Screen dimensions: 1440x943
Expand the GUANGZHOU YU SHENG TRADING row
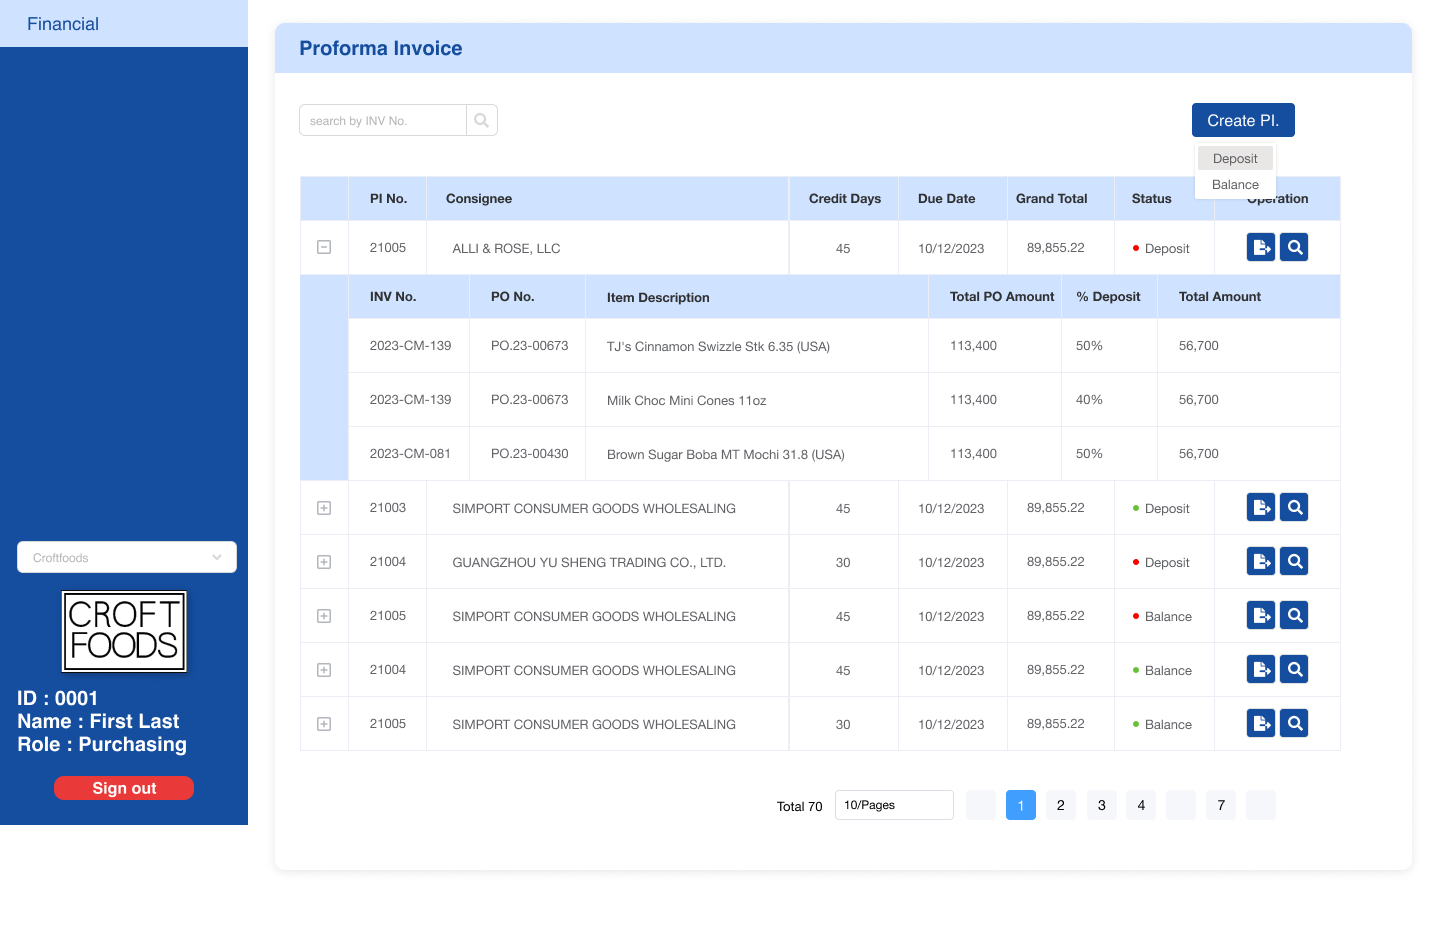[x=324, y=562]
